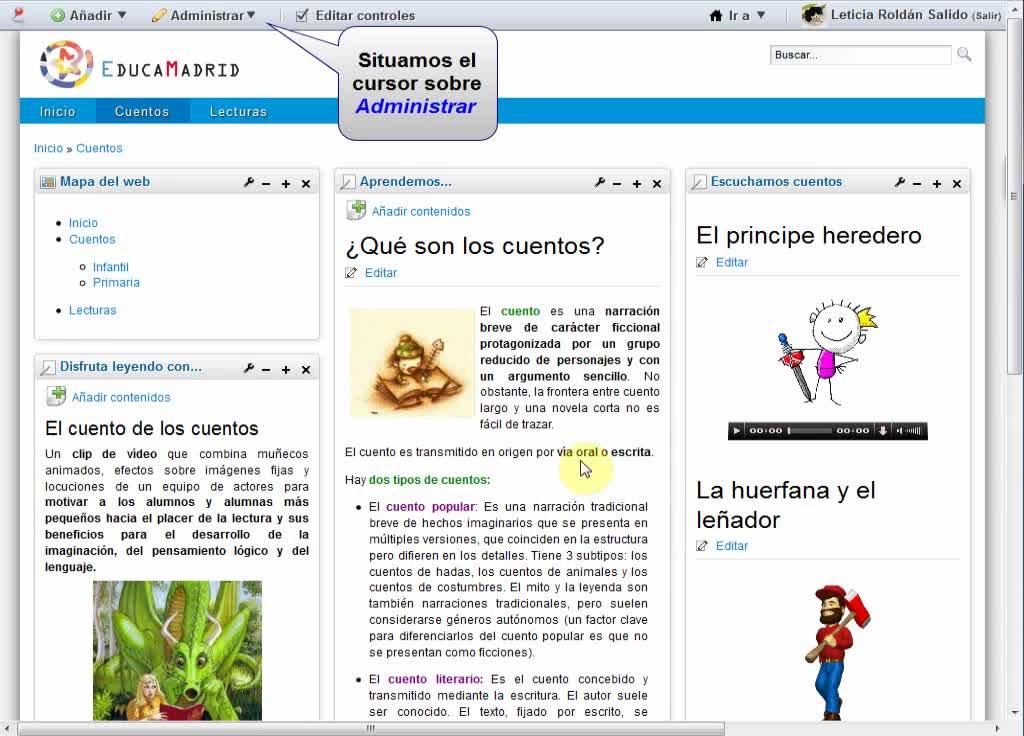The height and width of the screenshot is (736, 1024).
Task: Adjust the audio player volume control
Action: pos(910,431)
